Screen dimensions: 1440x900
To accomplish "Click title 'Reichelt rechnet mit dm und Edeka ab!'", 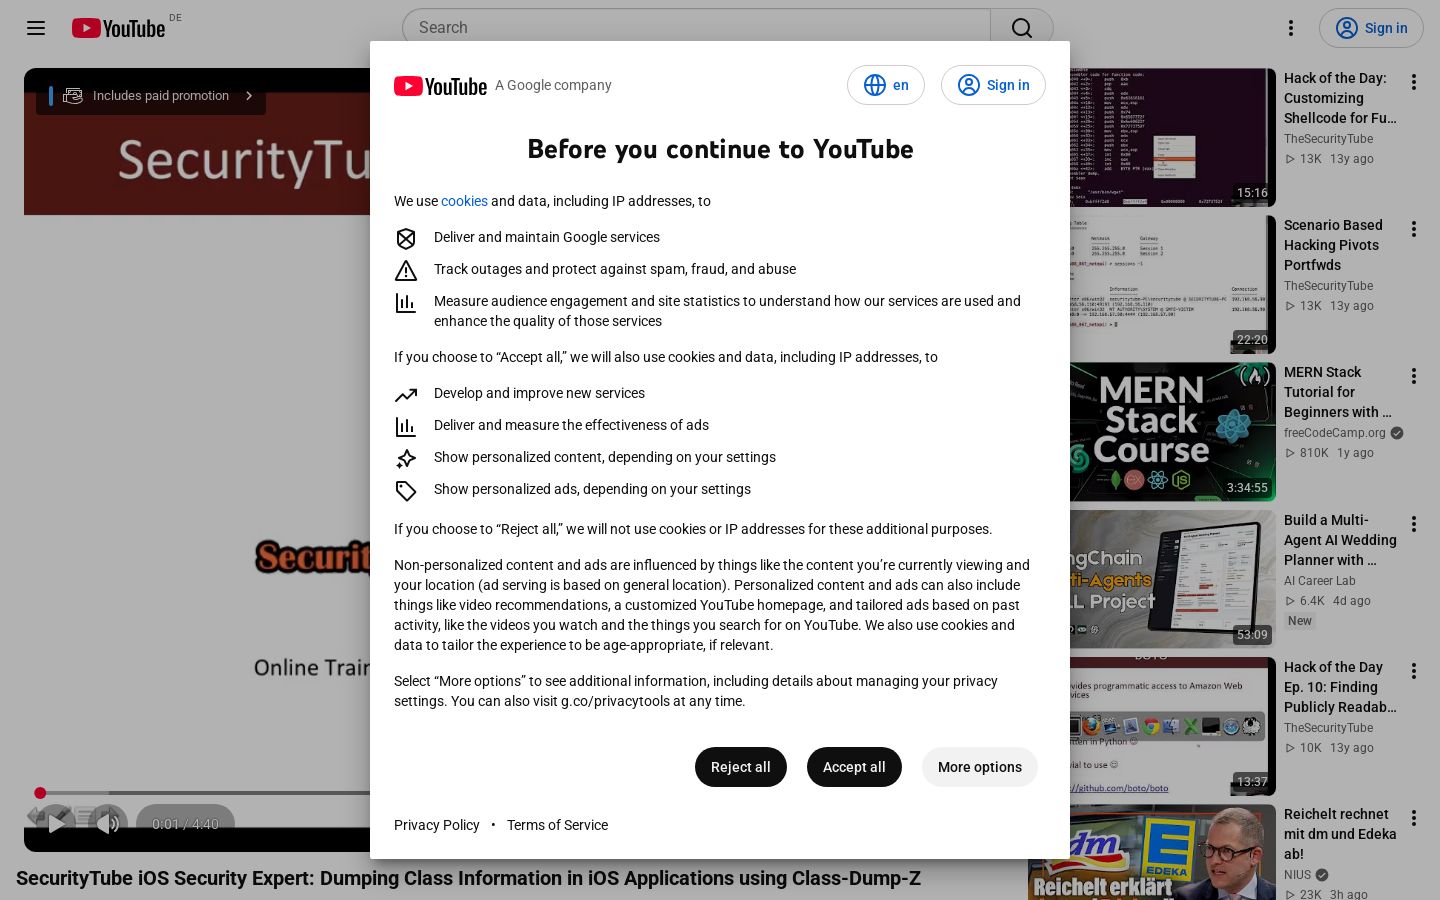I will point(1340,834).
